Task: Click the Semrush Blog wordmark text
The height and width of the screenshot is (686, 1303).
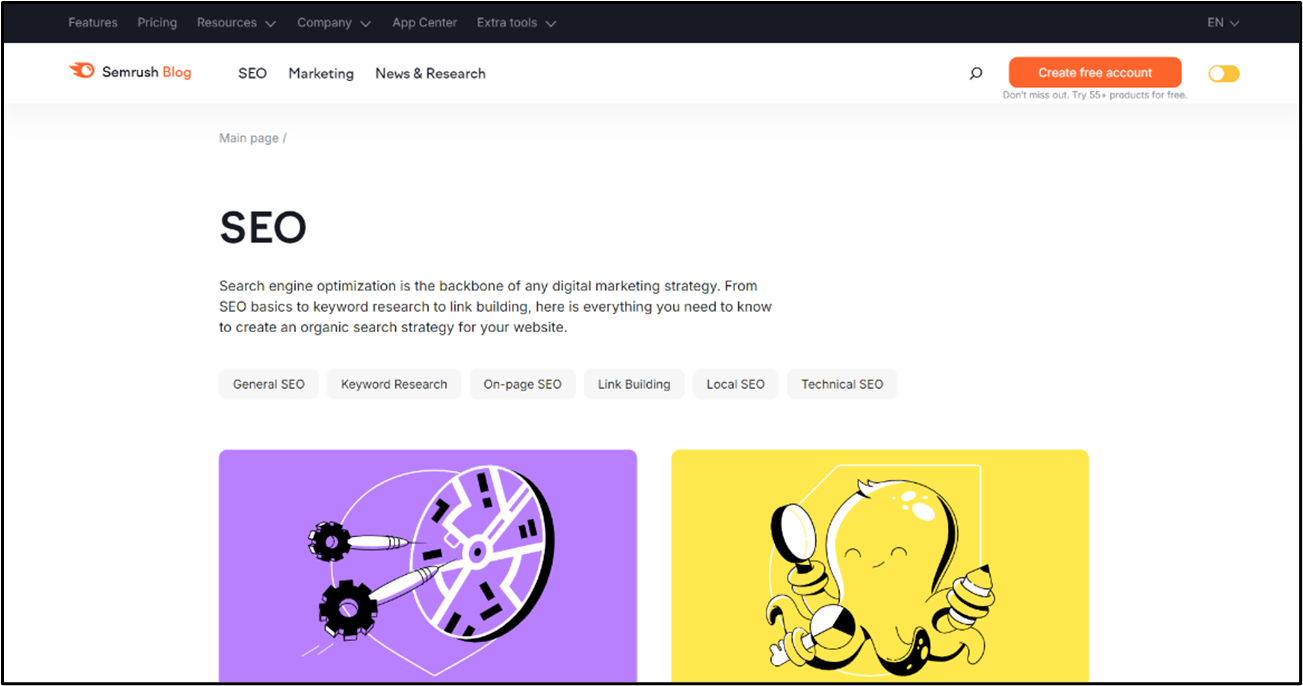Action: [146, 72]
